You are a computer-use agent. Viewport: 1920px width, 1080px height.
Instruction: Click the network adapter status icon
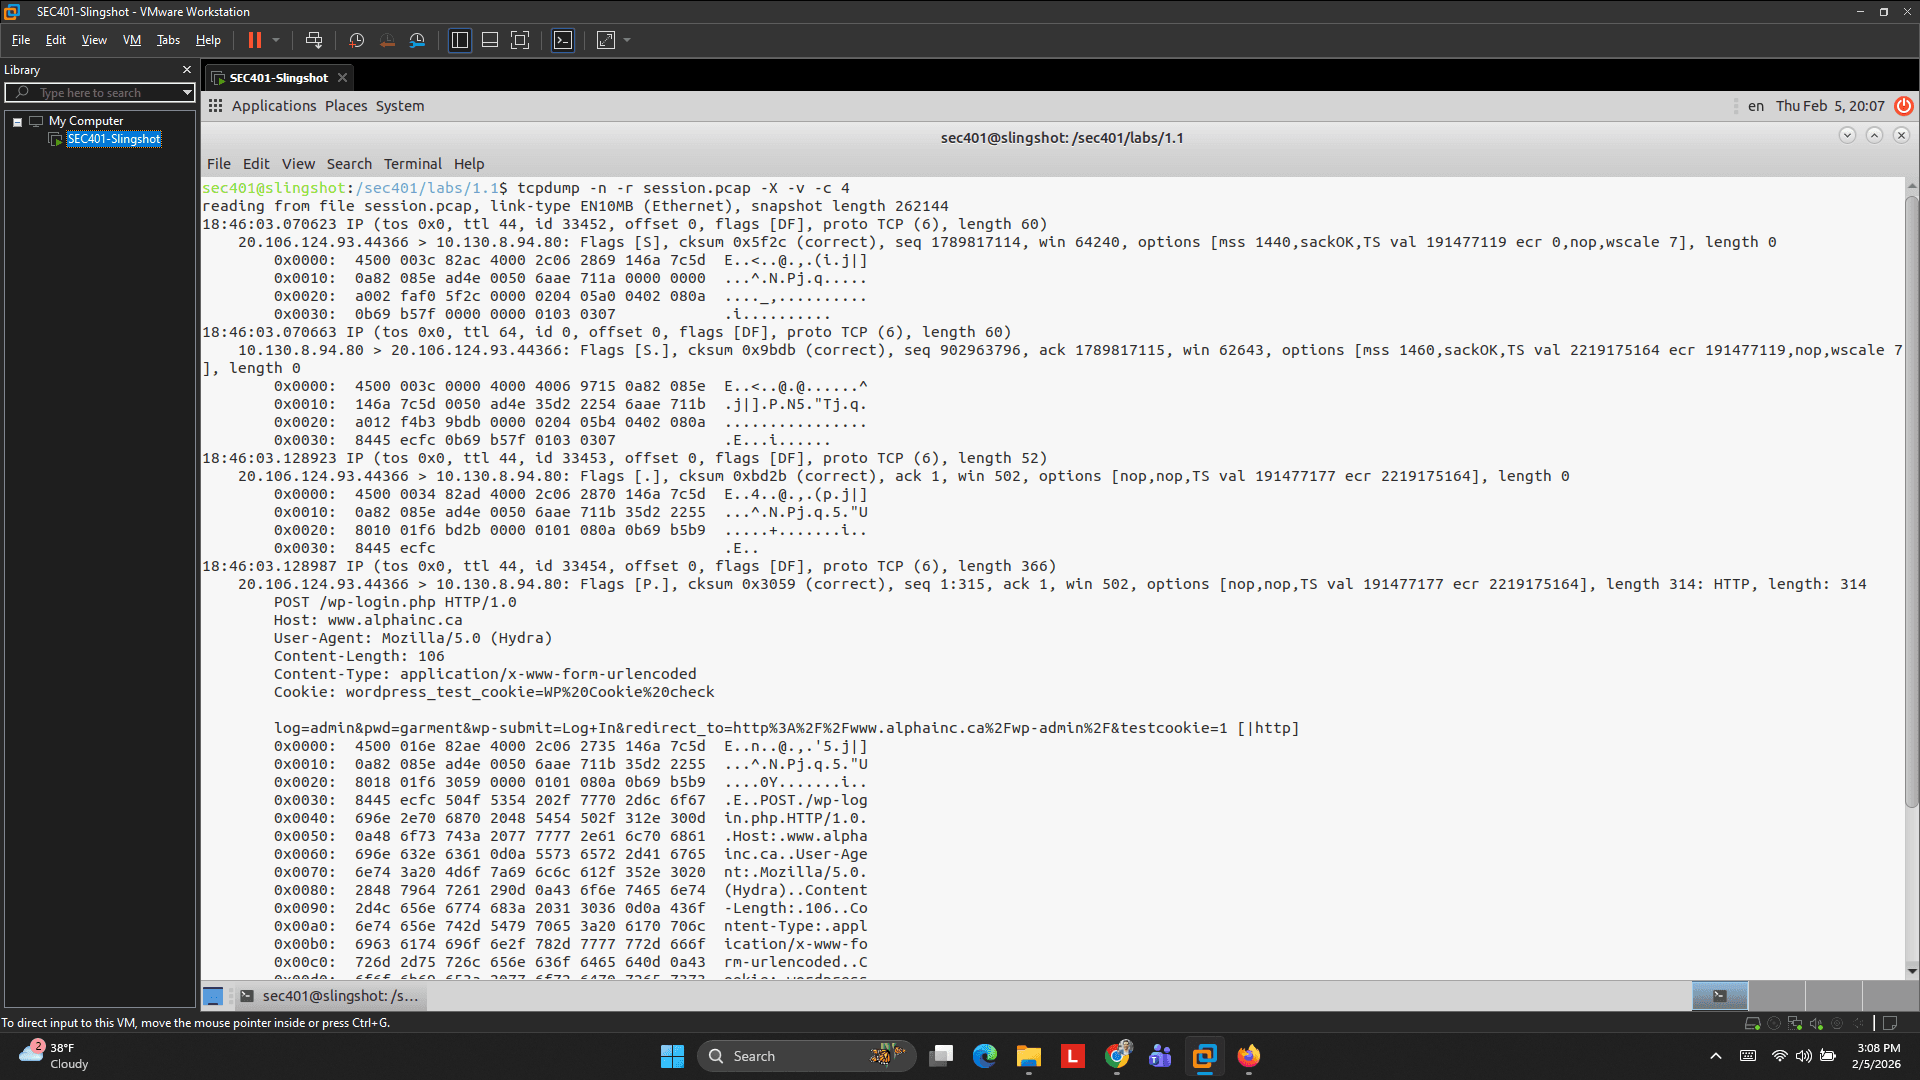(x=1795, y=1024)
